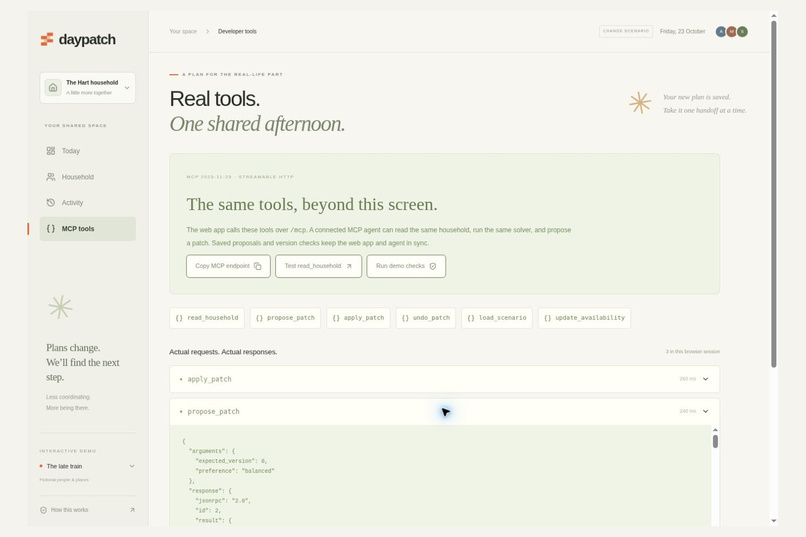Select MCP tools in sidebar
806x537 pixels.
[x=87, y=229]
